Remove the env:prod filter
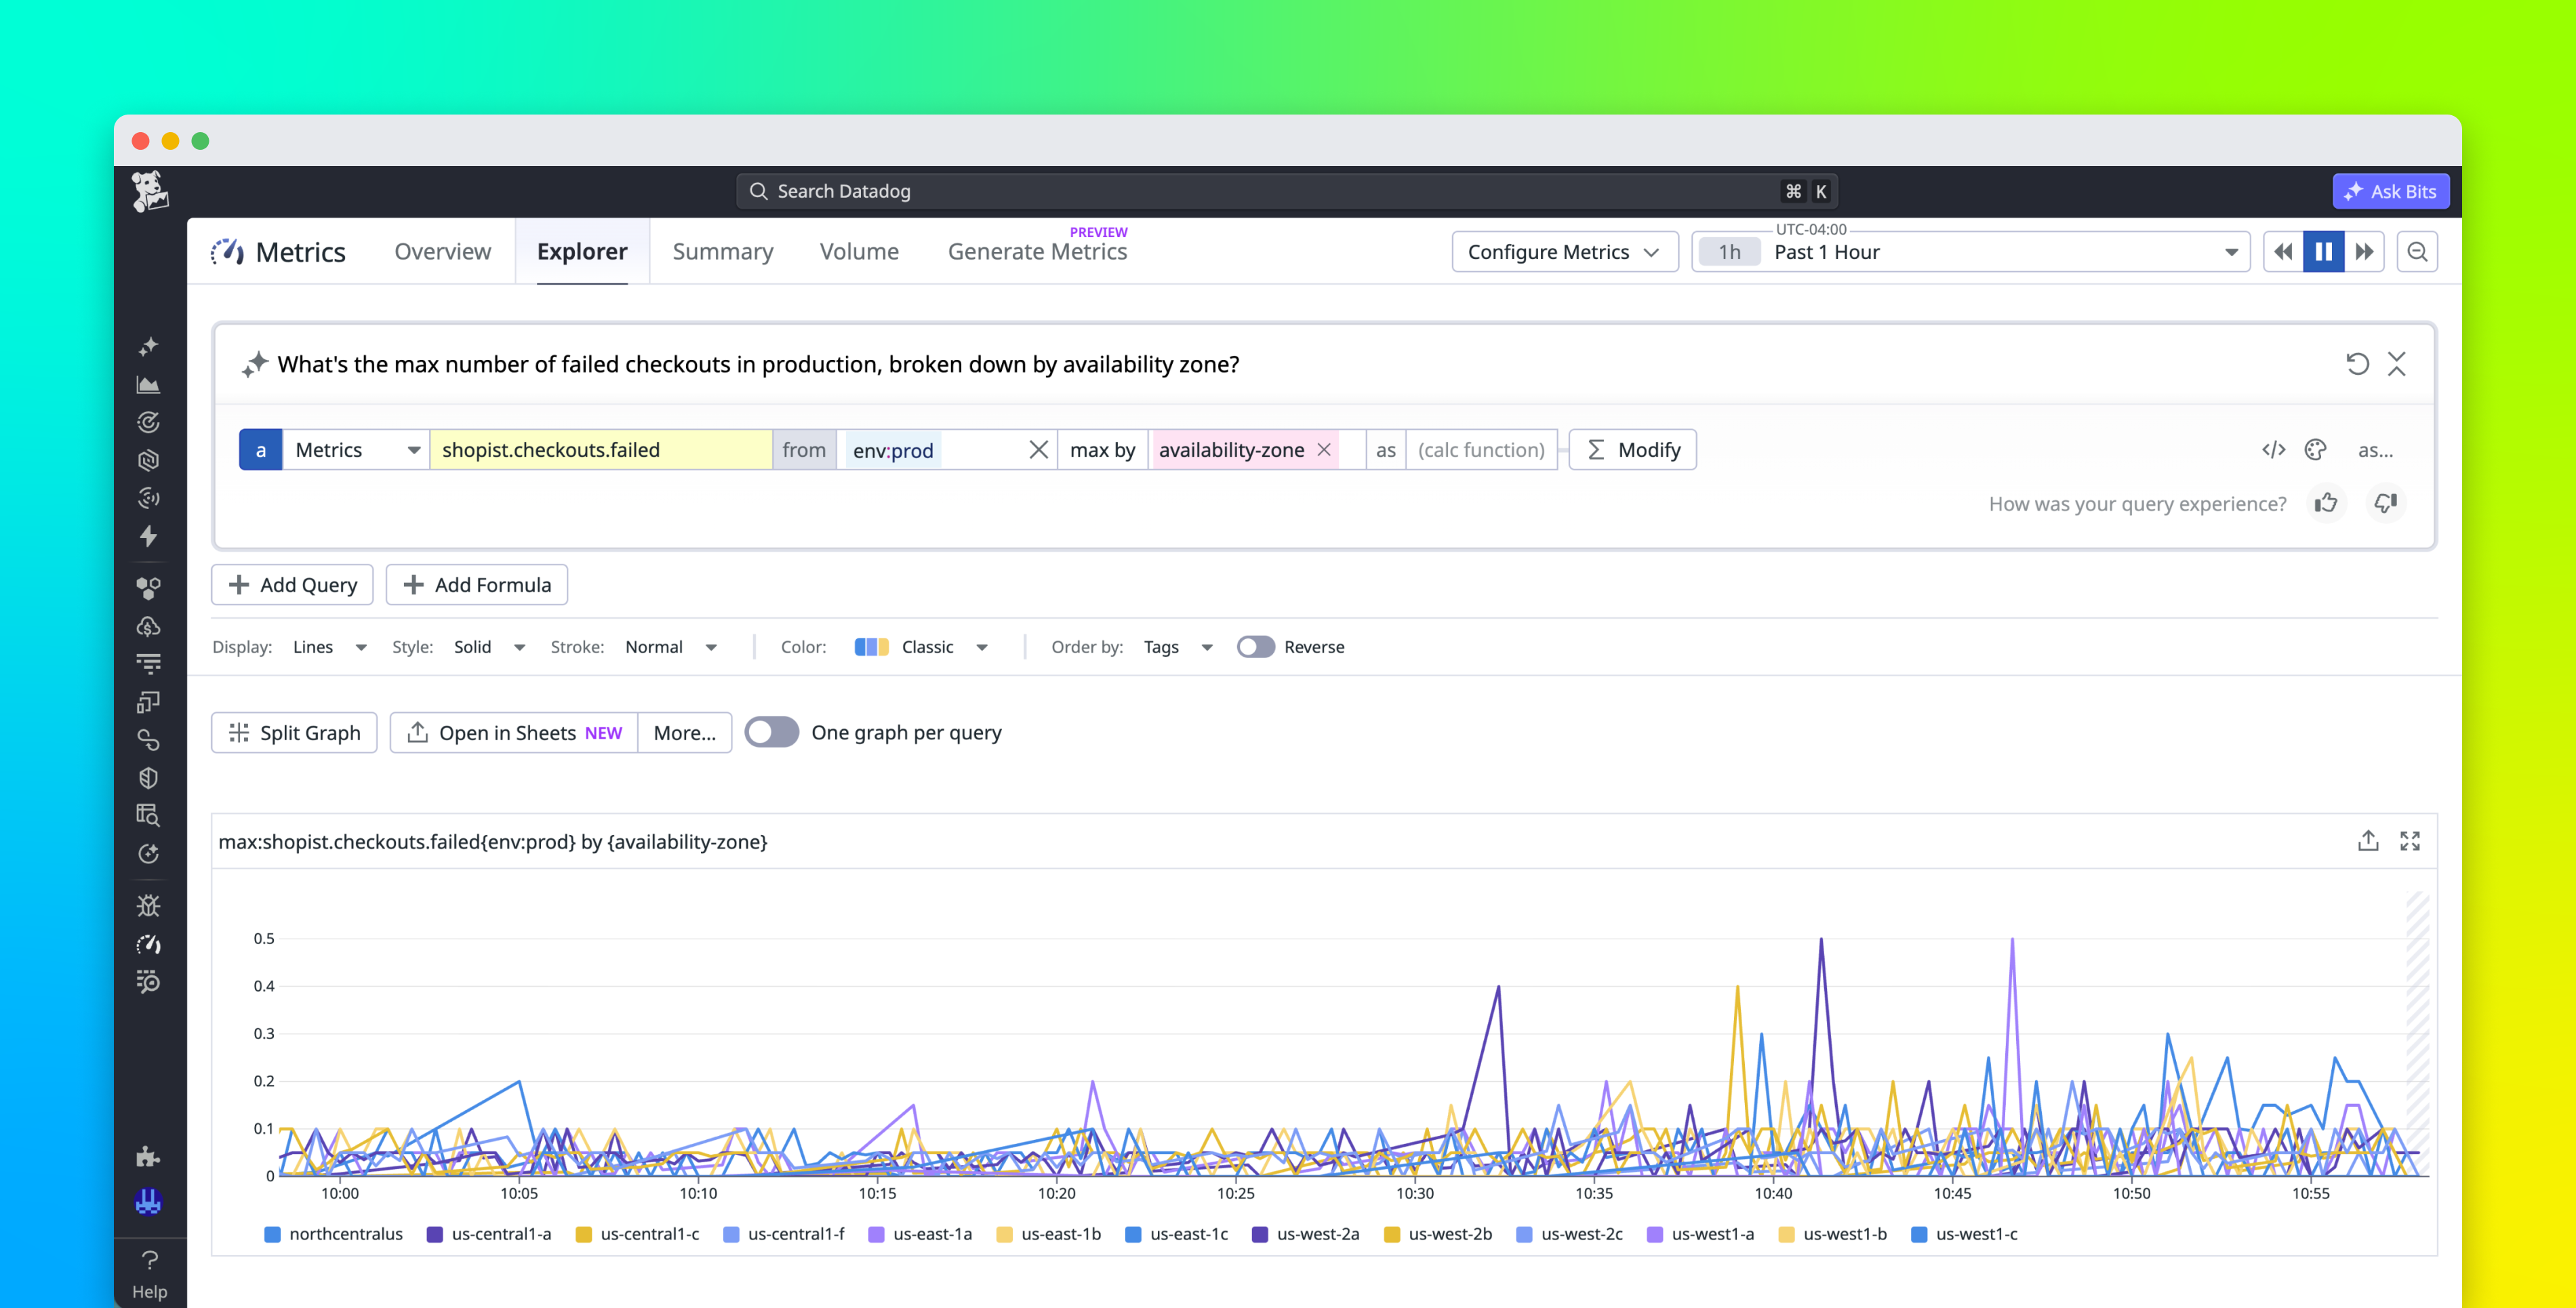The height and width of the screenshot is (1308, 2576). tap(1039, 450)
